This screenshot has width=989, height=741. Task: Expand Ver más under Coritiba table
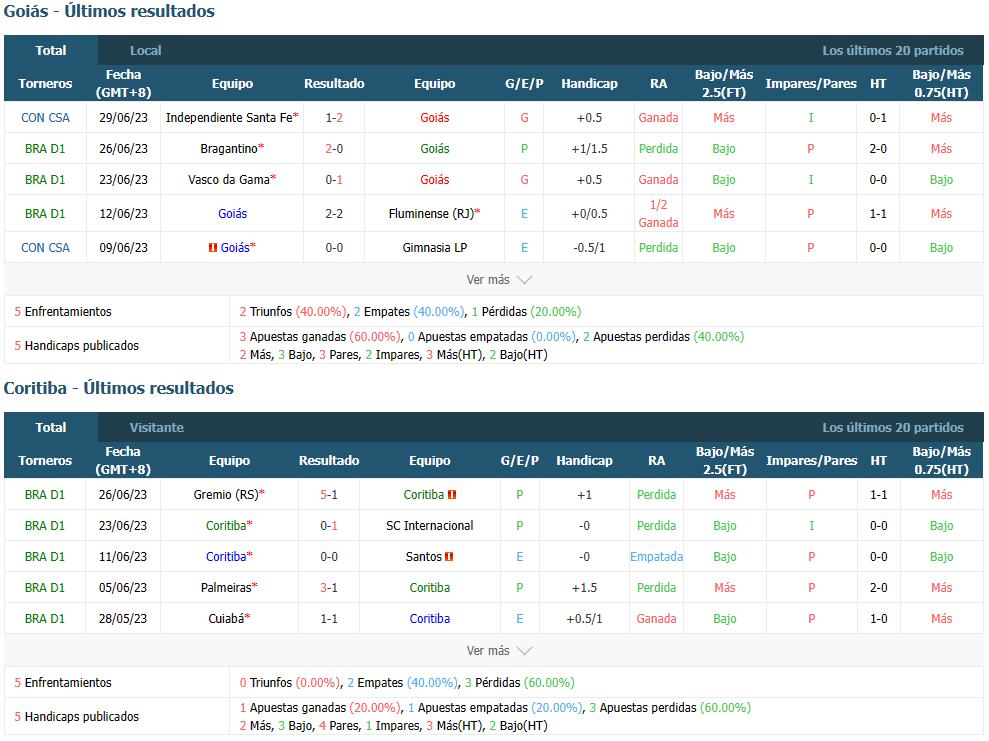499,650
